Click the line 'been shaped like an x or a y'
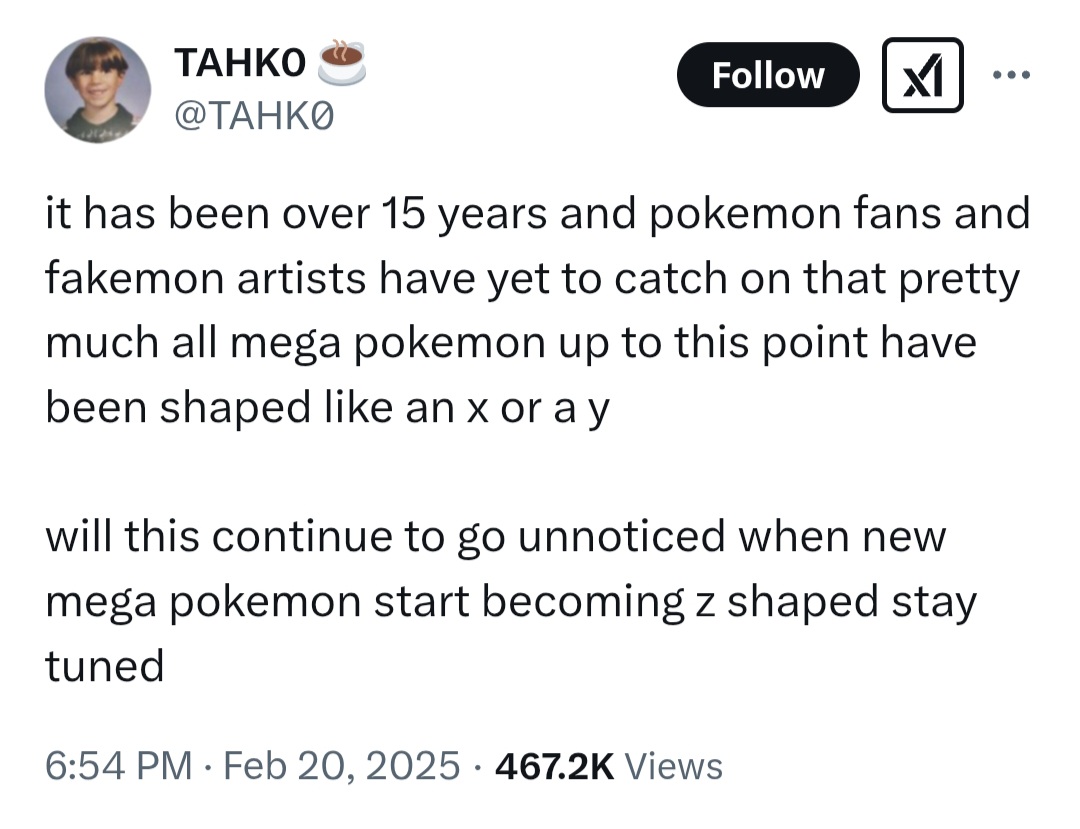 click(x=328, y=407)
